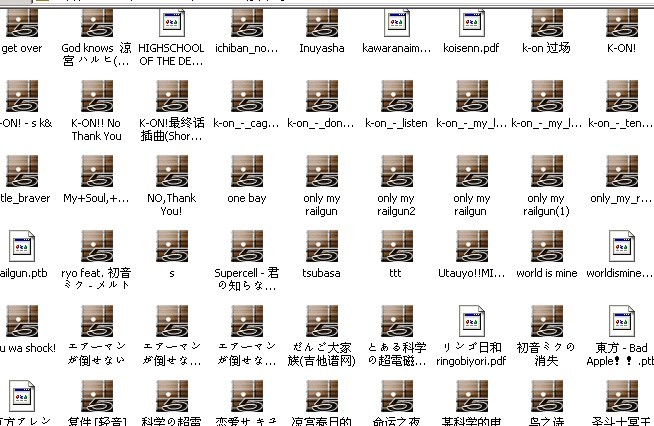Select the 初音ミクの消失 file name
This screenshot has width=654, height=426.
546,354
